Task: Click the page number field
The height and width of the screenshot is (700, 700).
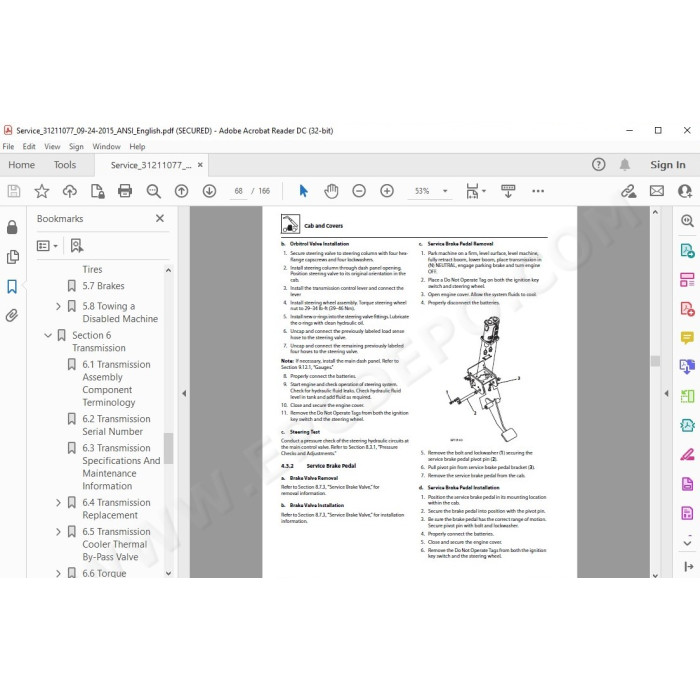Action: pyautogui.click(x=238, y=191)
